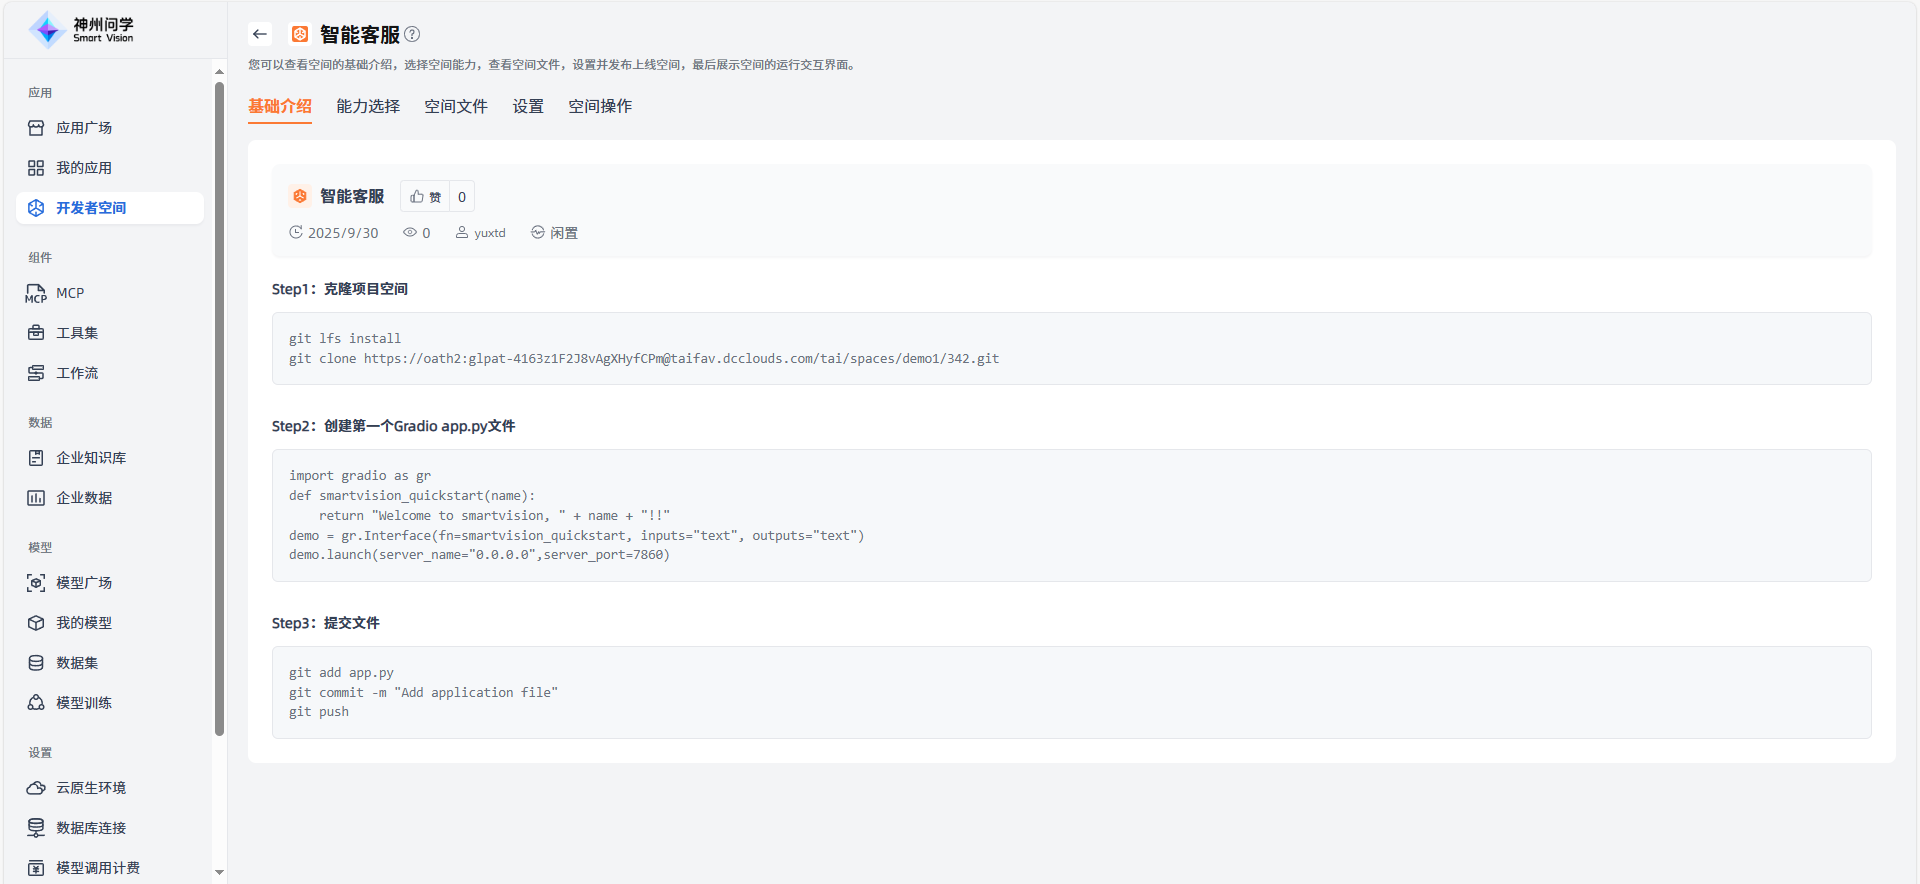The height and width of the screenshot is (884, 1920).
Task: Click the back arrow button
Action: 260,34
